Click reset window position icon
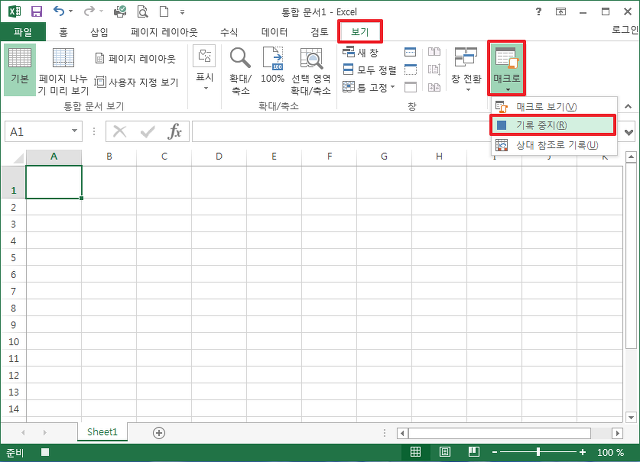640x462 pixels. click(x=434, y=87)
